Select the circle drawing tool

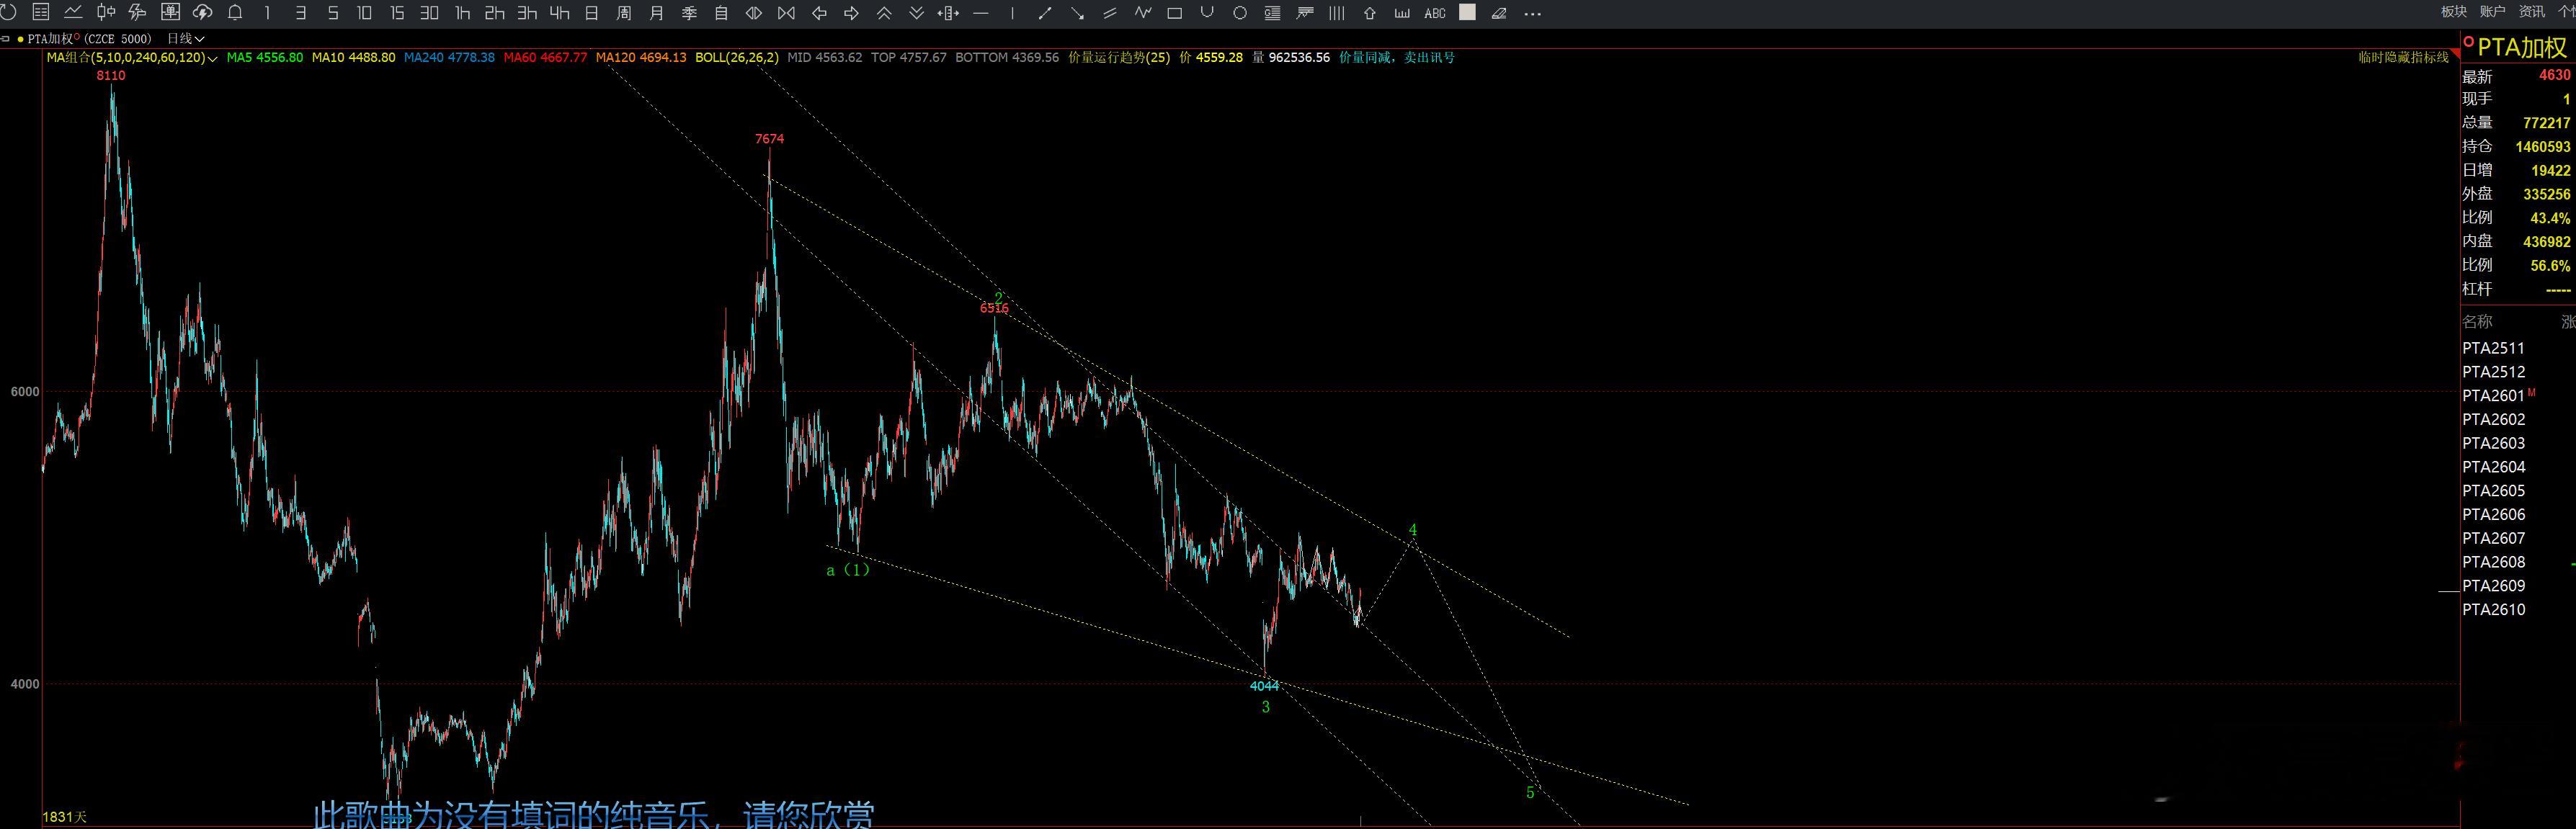[1239, 13]
